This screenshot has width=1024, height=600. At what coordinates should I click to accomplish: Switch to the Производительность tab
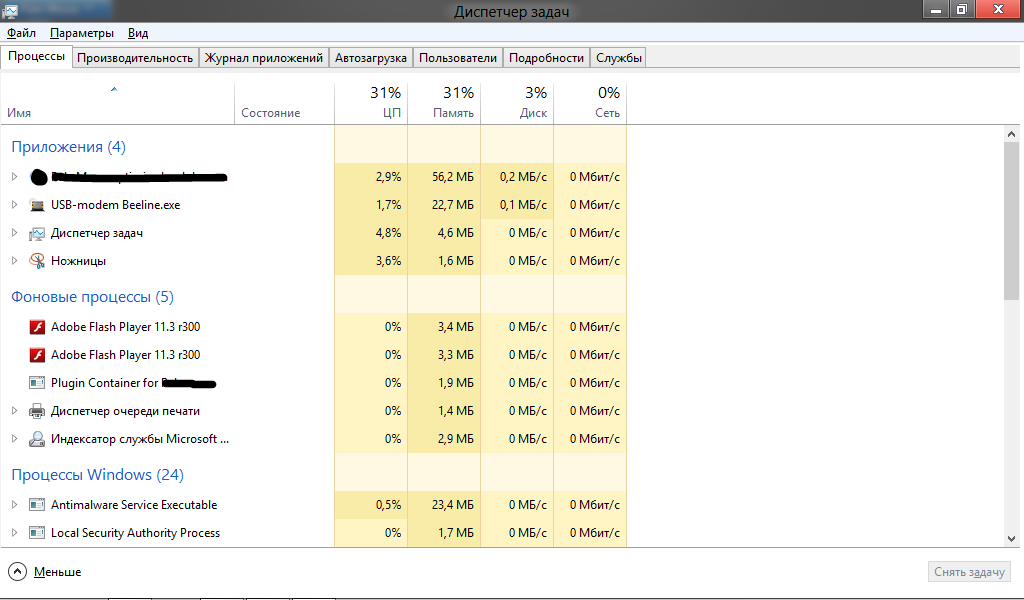pos(135,58)
